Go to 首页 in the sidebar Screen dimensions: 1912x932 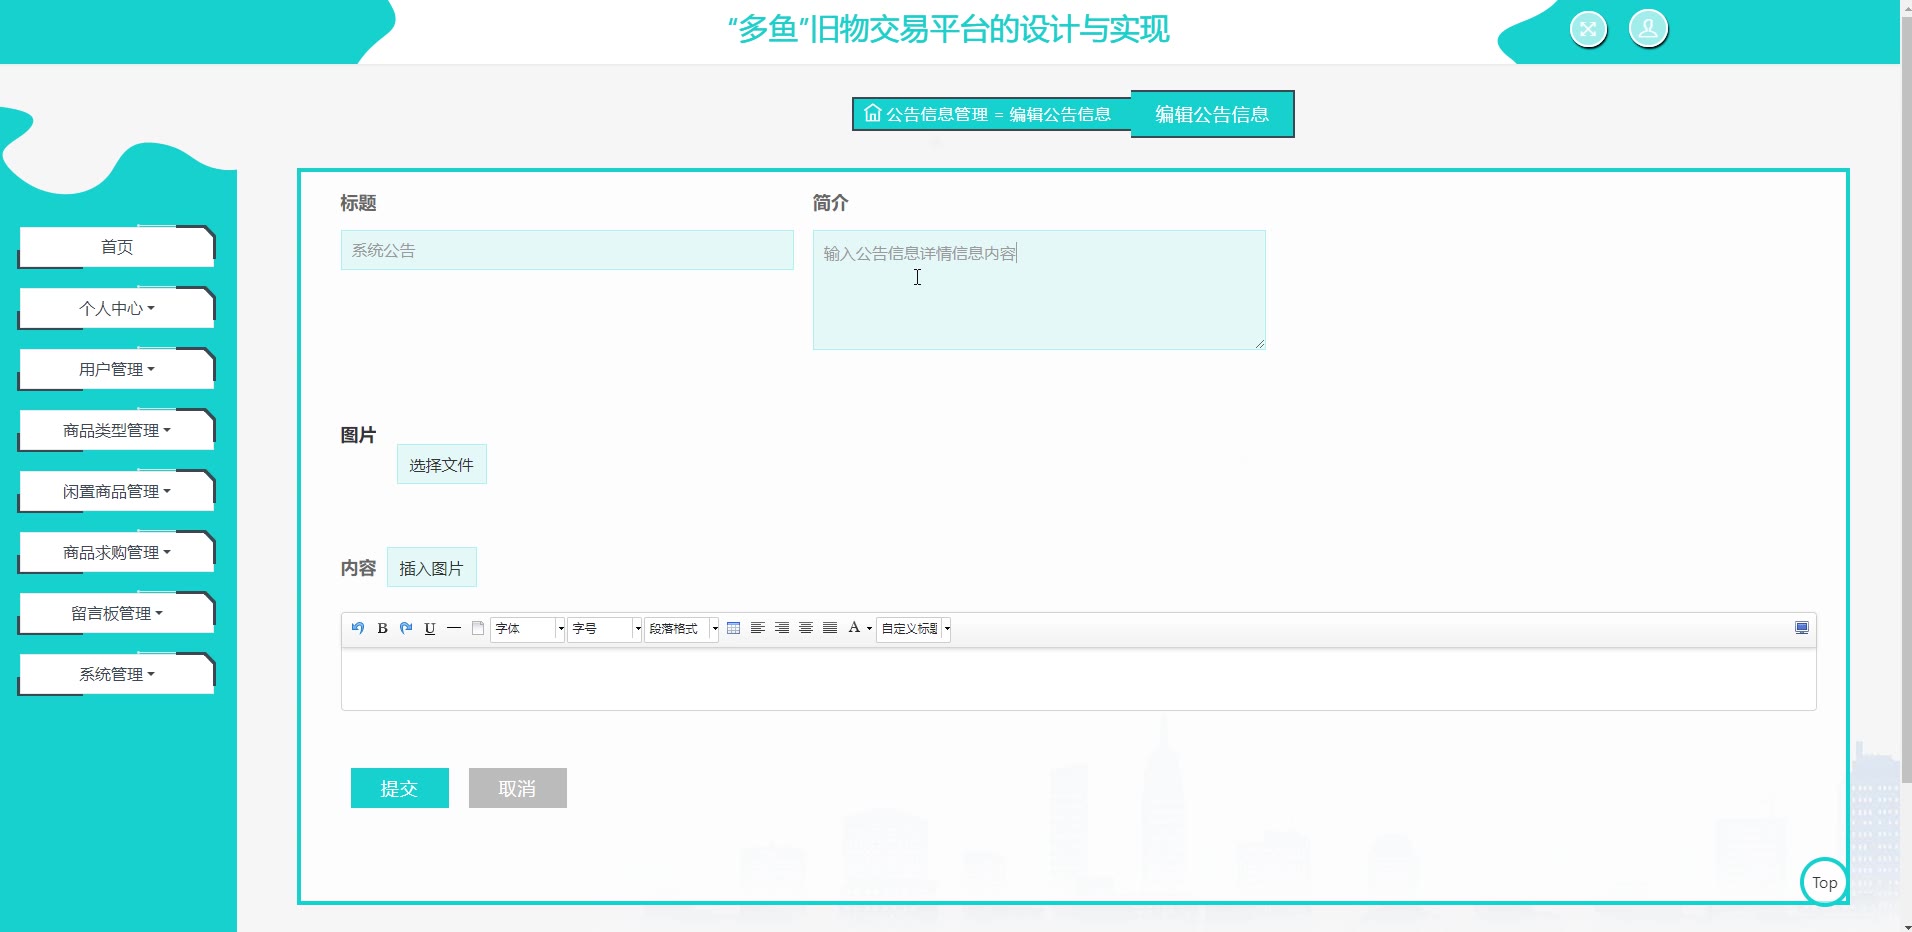(x=117, y=247)
